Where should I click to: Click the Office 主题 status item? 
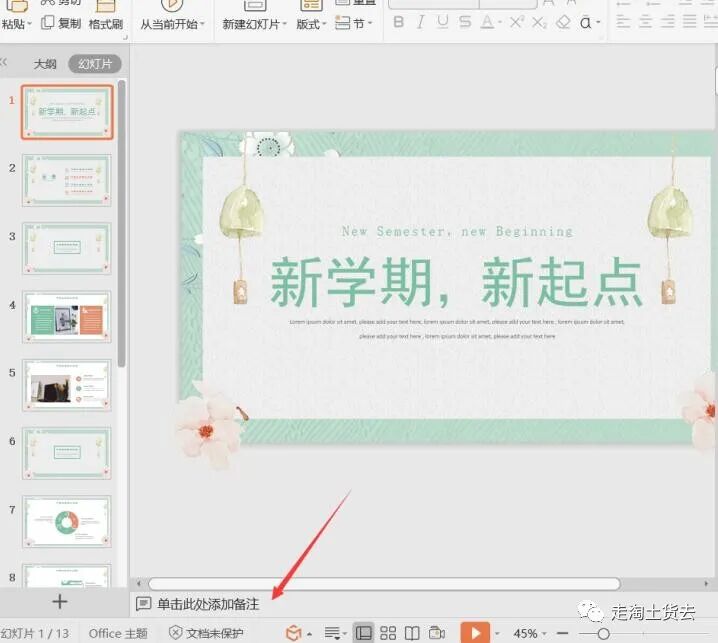tap(118, 633)
